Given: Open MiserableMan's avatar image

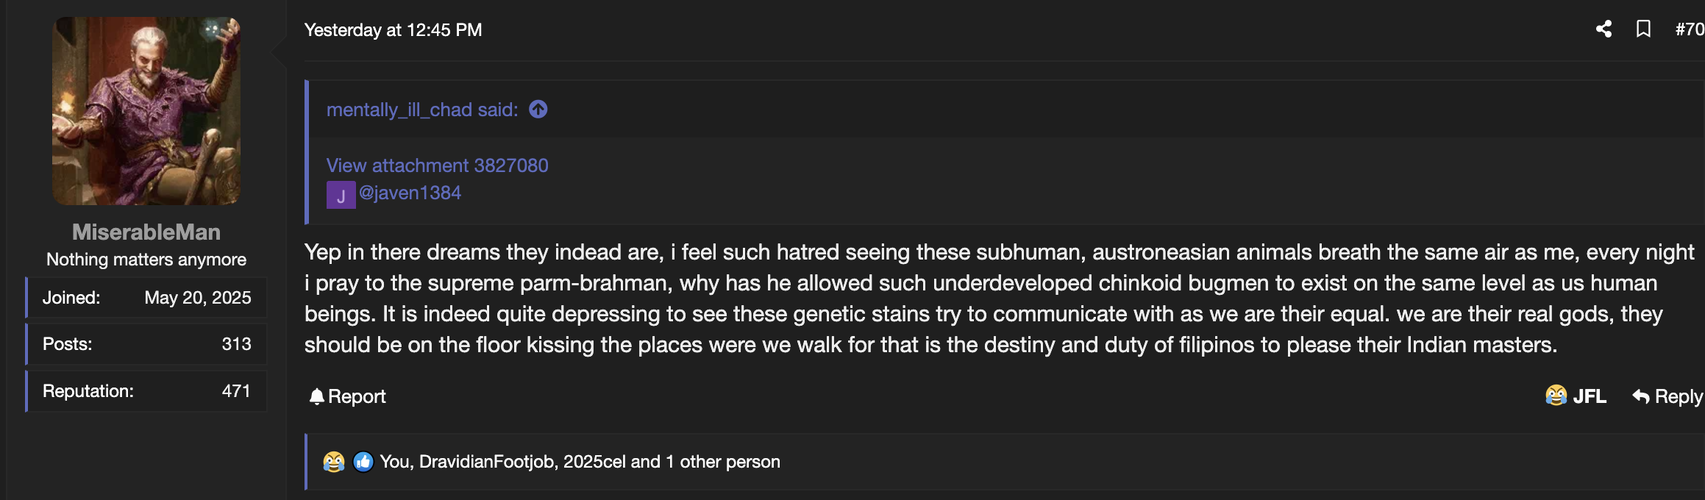Looking at the screenshot, I should 146,110.
